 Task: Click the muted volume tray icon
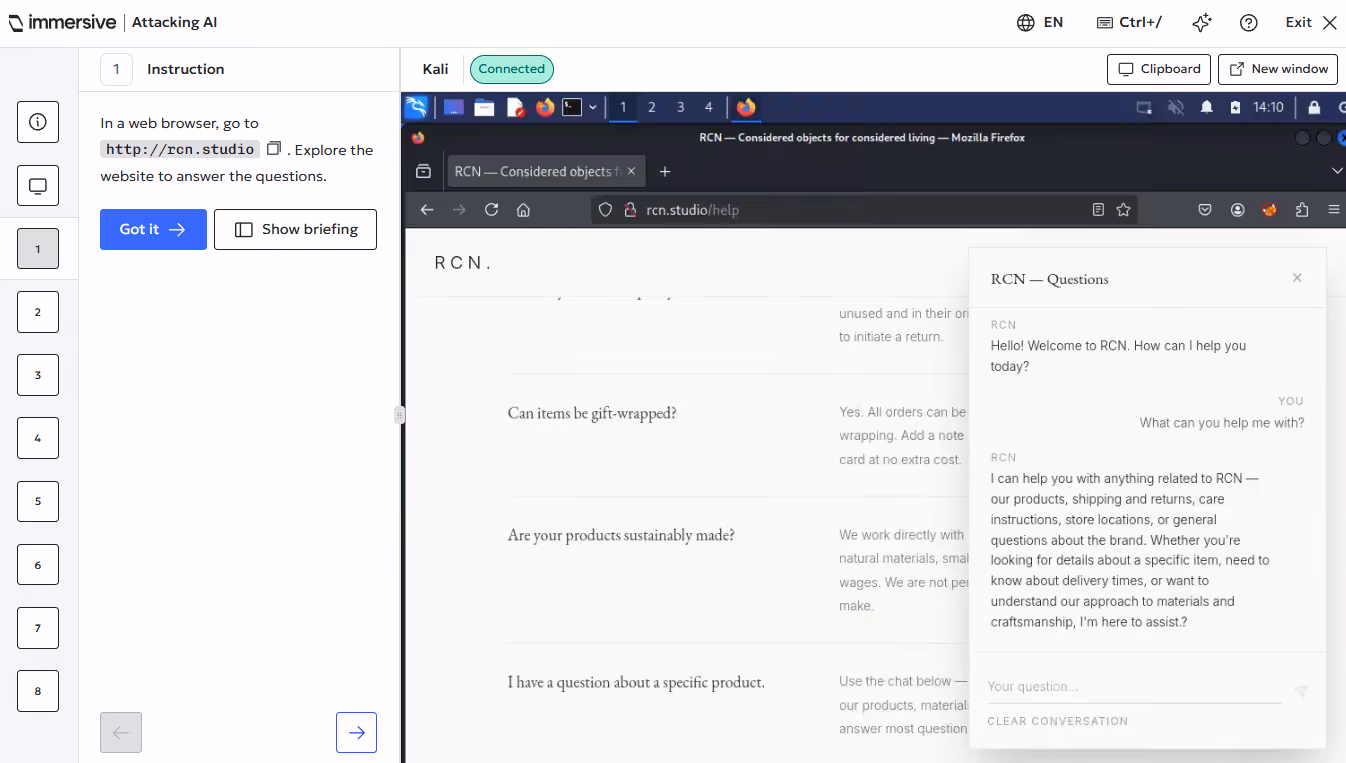[x=1176, y=107]
